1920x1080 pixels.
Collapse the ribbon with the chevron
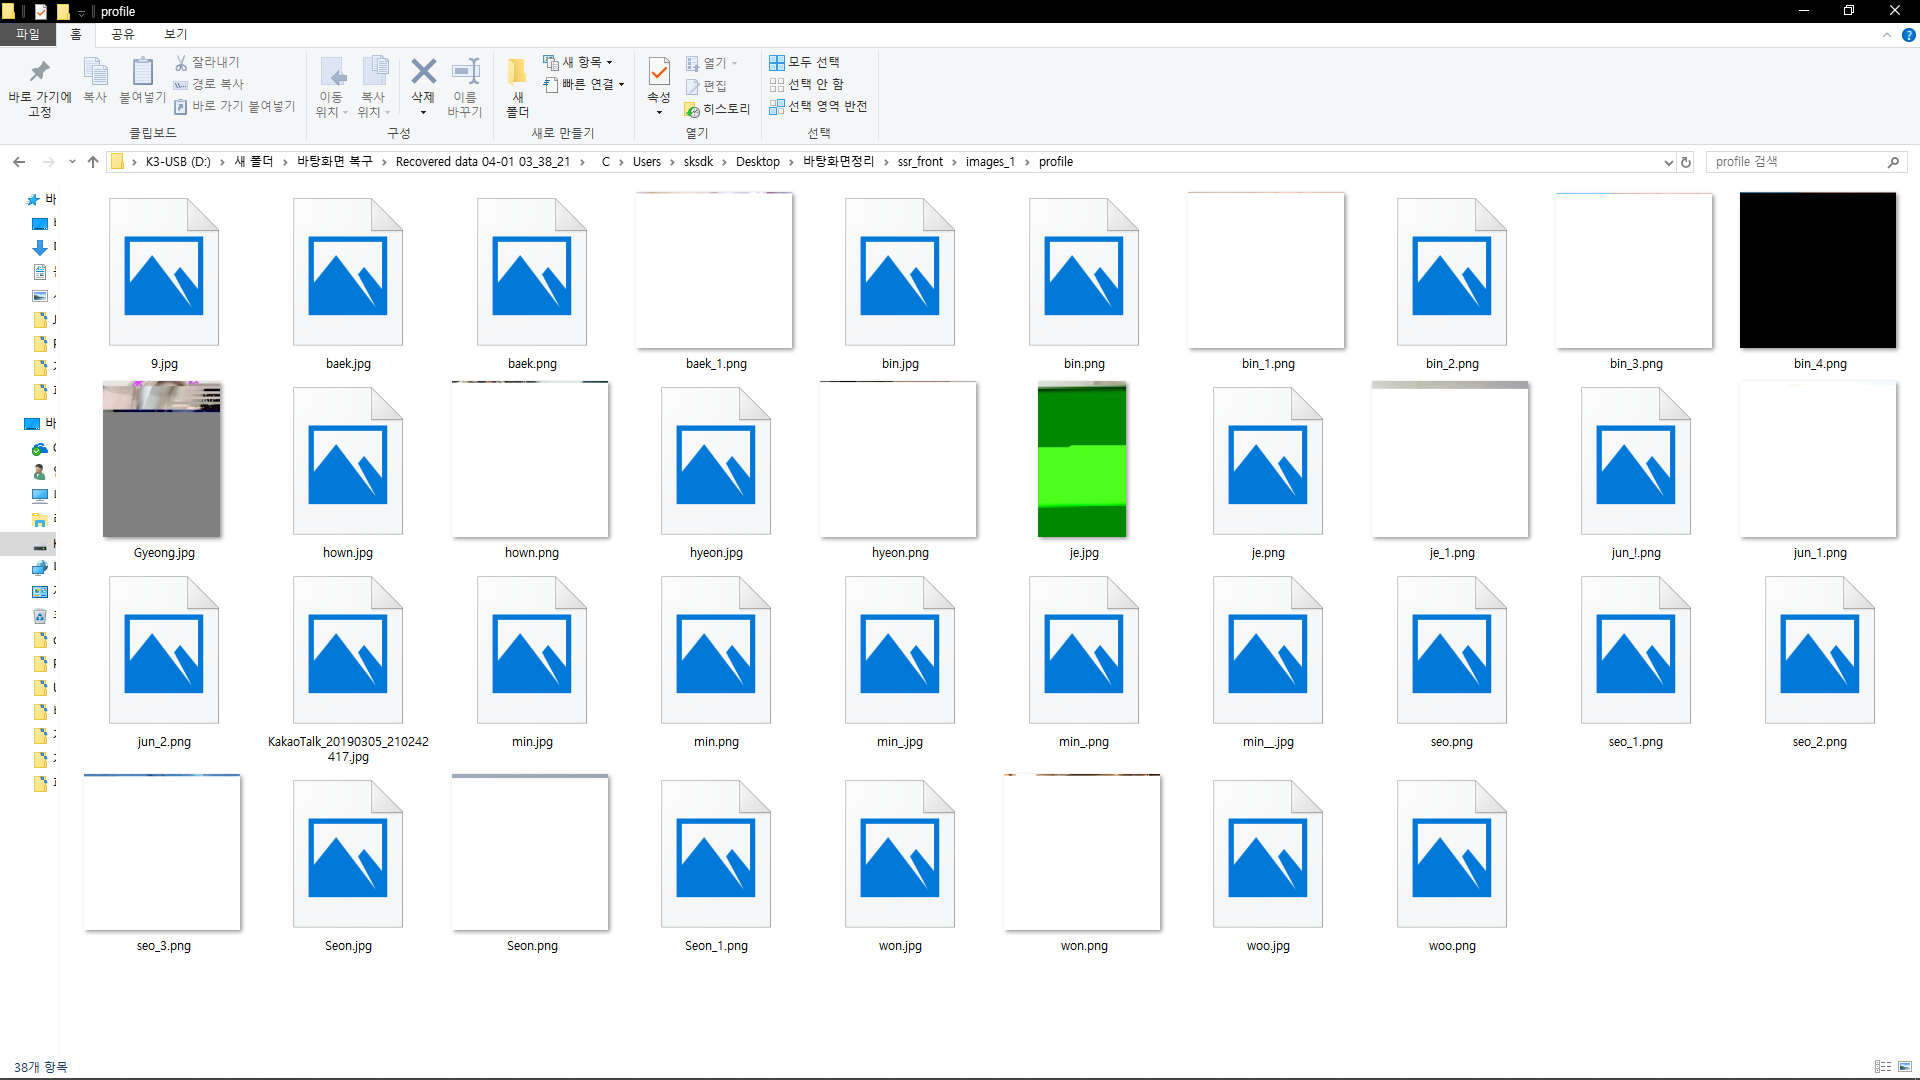[x=1887, y=35]
